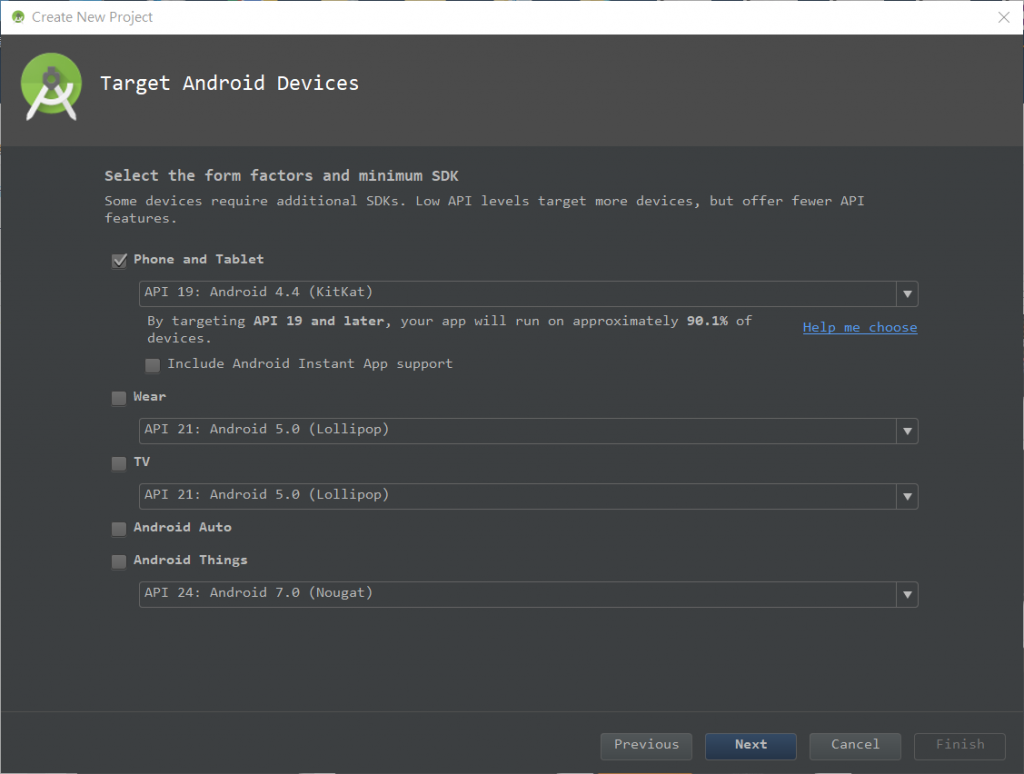Viewport: 1024px width, 774px height.
Task: Go back with the Previous button
Action: click(646, 745)
